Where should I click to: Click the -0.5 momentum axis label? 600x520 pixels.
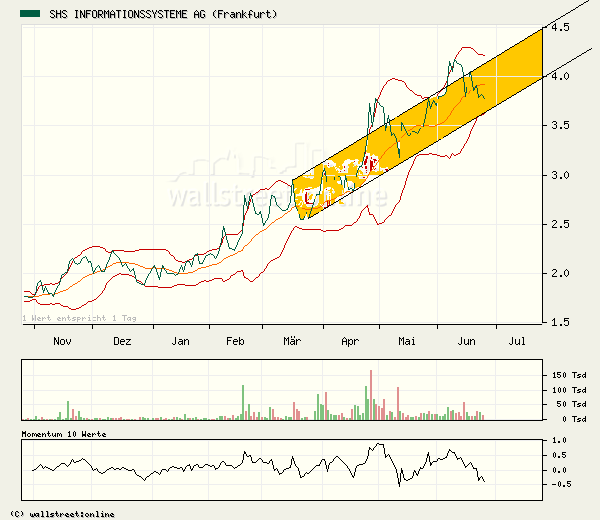(562, 484)
